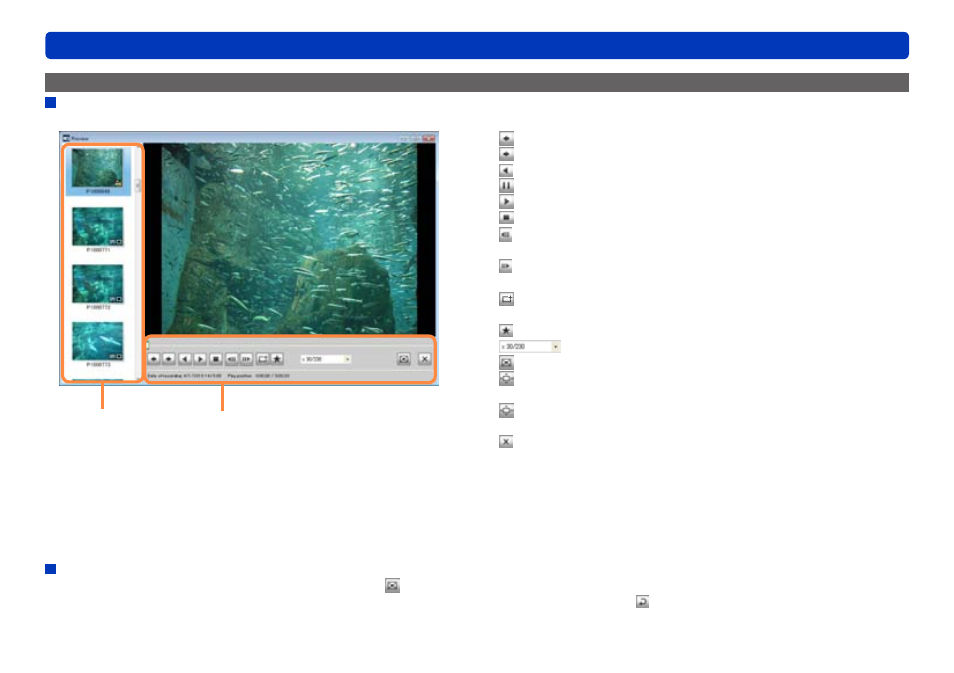Click the thumbnail list scrollbar handle
The image size is (954, 673).
(x=138, y=186)
